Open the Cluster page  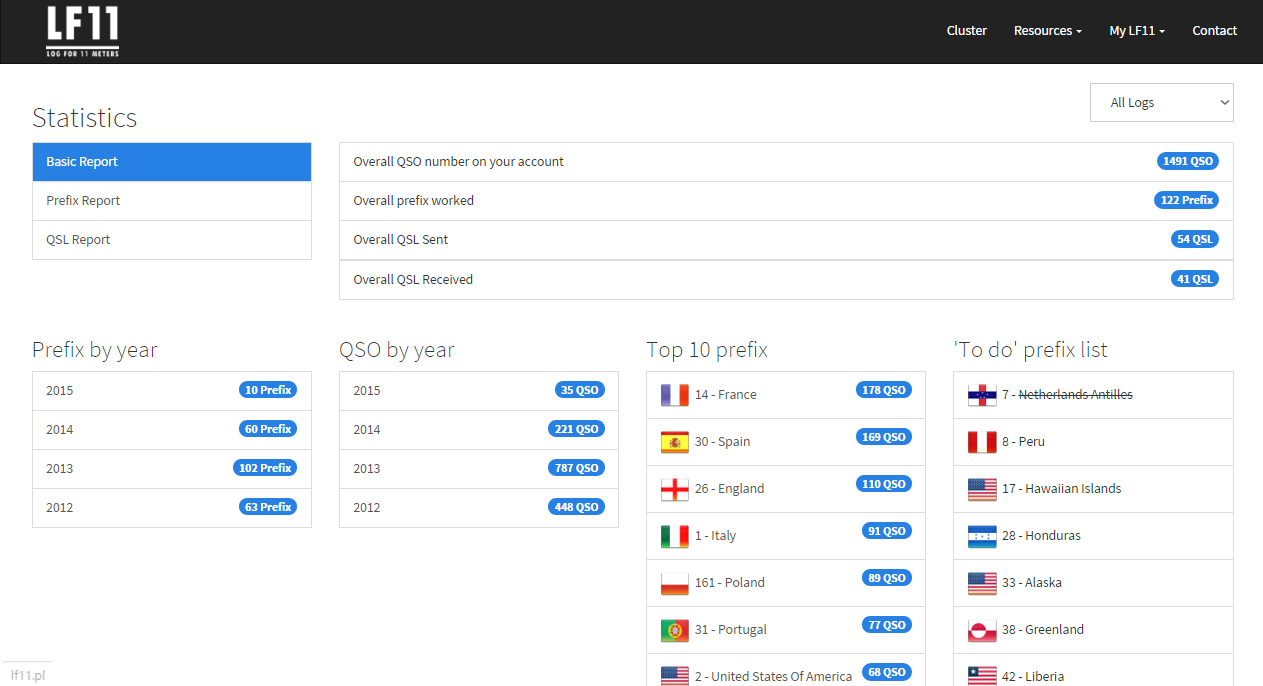point(966,31)
